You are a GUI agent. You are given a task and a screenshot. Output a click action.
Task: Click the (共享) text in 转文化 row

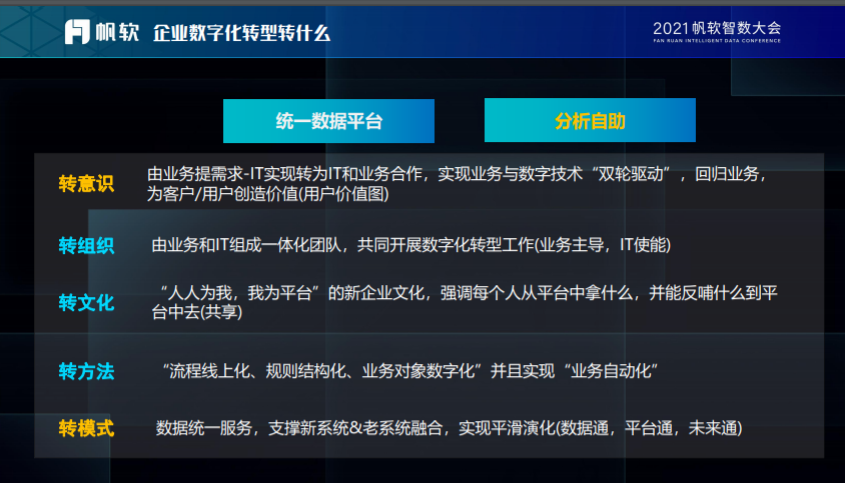tap(219, 313)
